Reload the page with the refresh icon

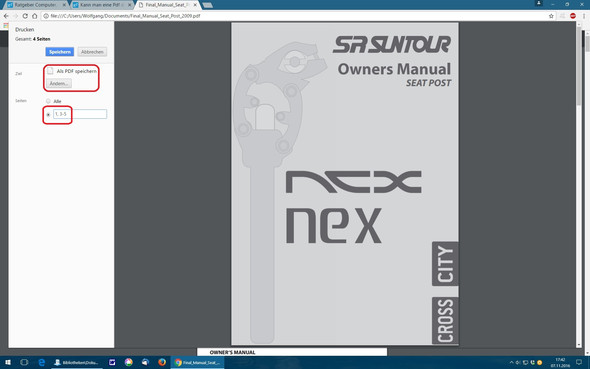(x=25, y=16)
